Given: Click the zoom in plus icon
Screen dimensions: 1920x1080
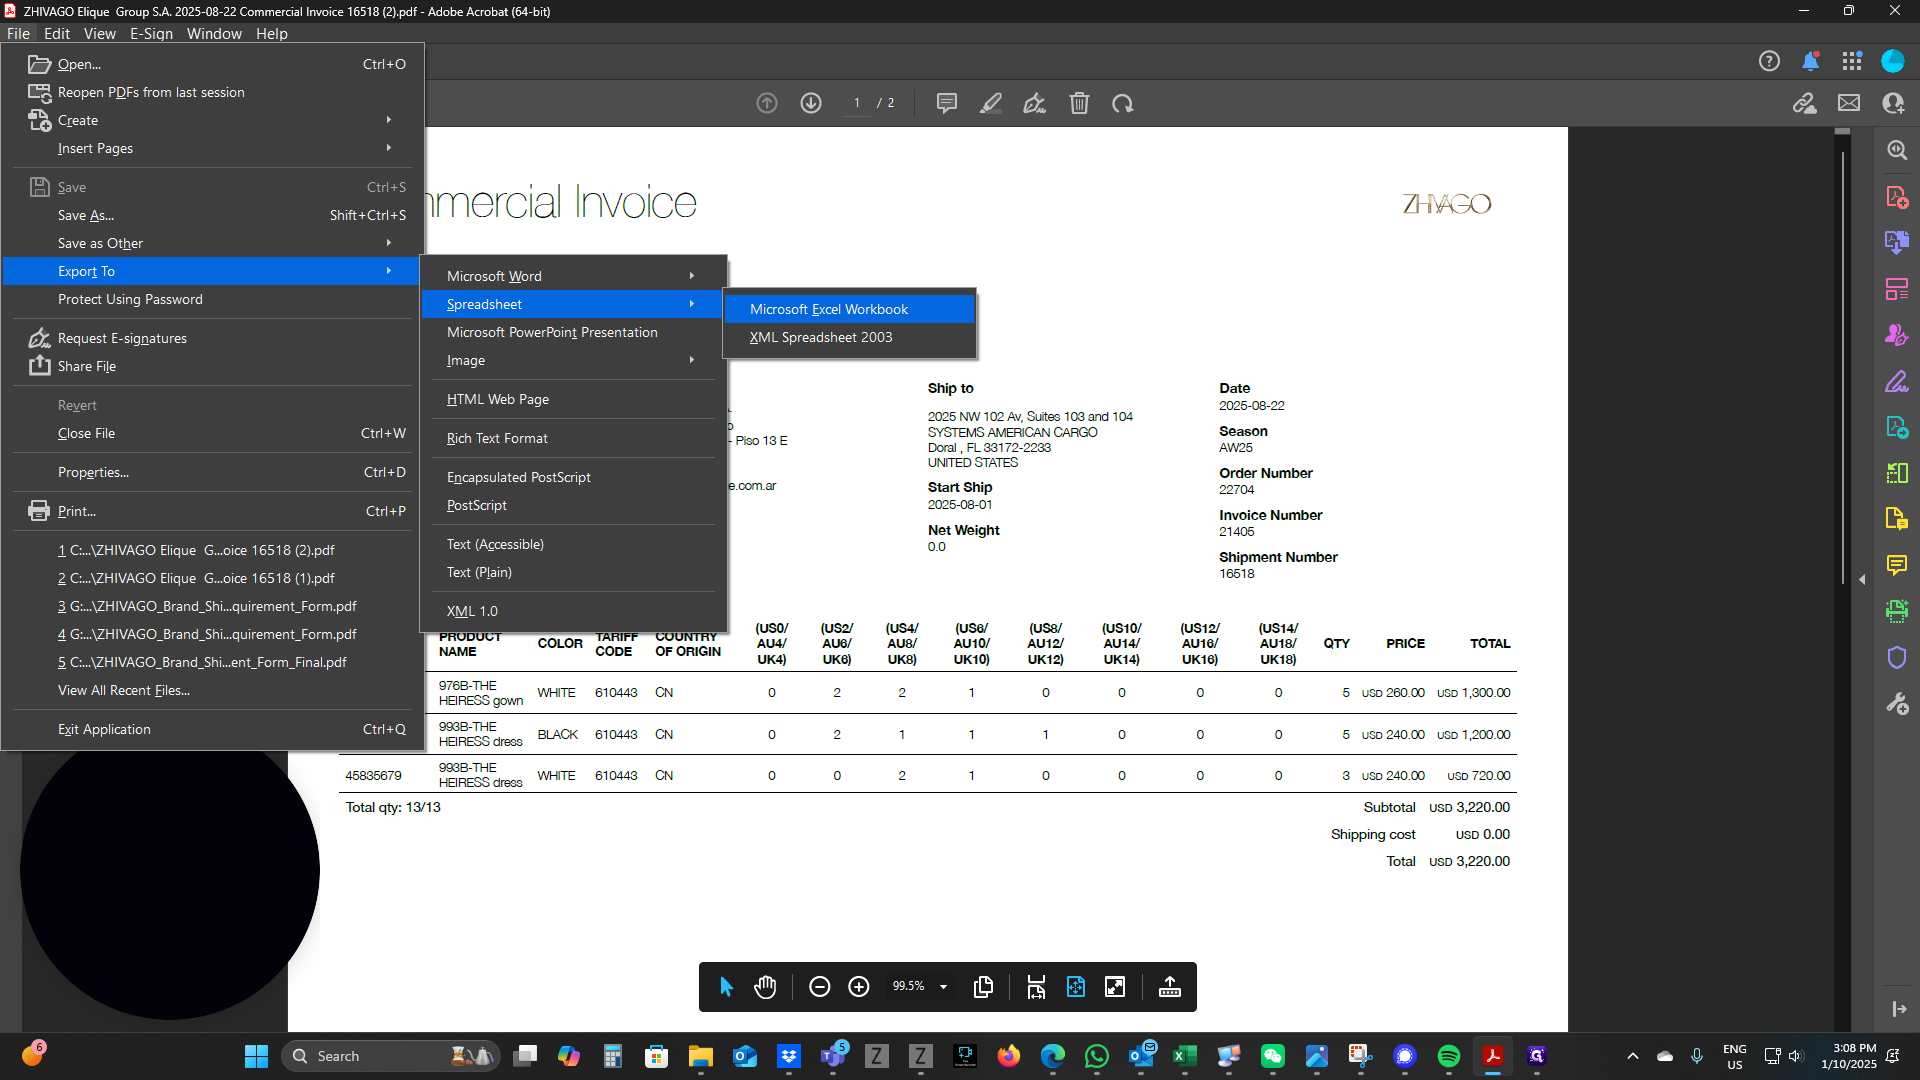Looking at the screenshot, I should [x=859, y=987].
